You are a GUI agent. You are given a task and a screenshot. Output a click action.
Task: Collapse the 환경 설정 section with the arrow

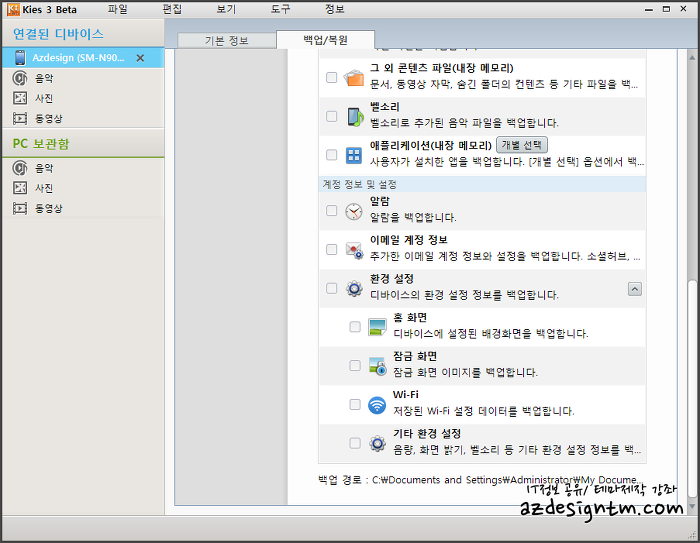tap(635, 289)
